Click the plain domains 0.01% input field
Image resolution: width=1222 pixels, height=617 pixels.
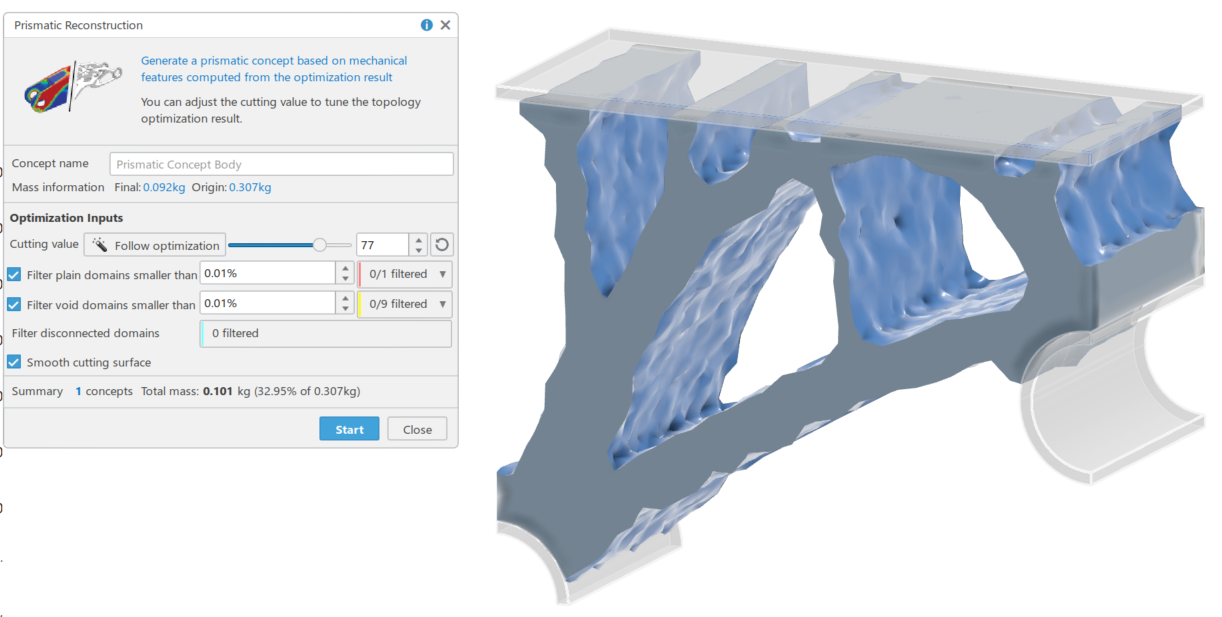click(270, 273)
